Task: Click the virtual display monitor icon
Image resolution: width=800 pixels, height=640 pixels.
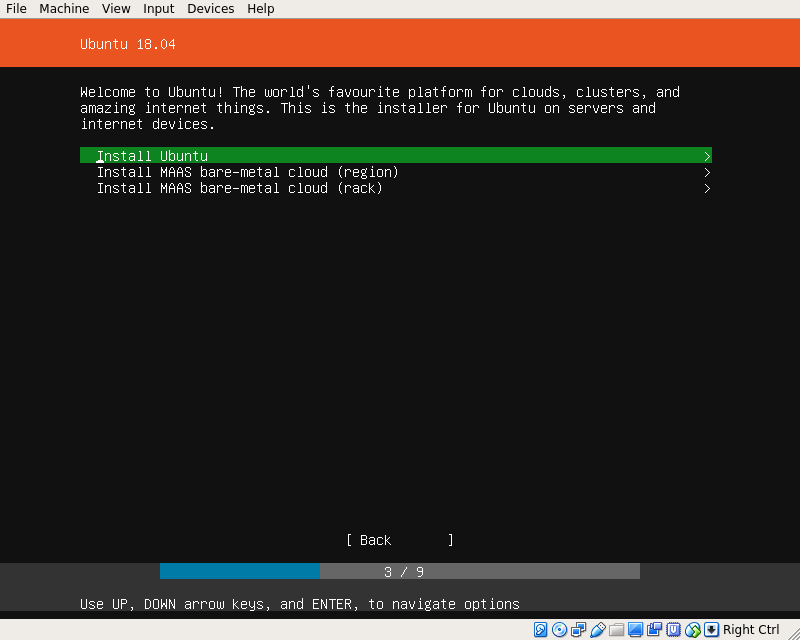Action: (636, 630)
